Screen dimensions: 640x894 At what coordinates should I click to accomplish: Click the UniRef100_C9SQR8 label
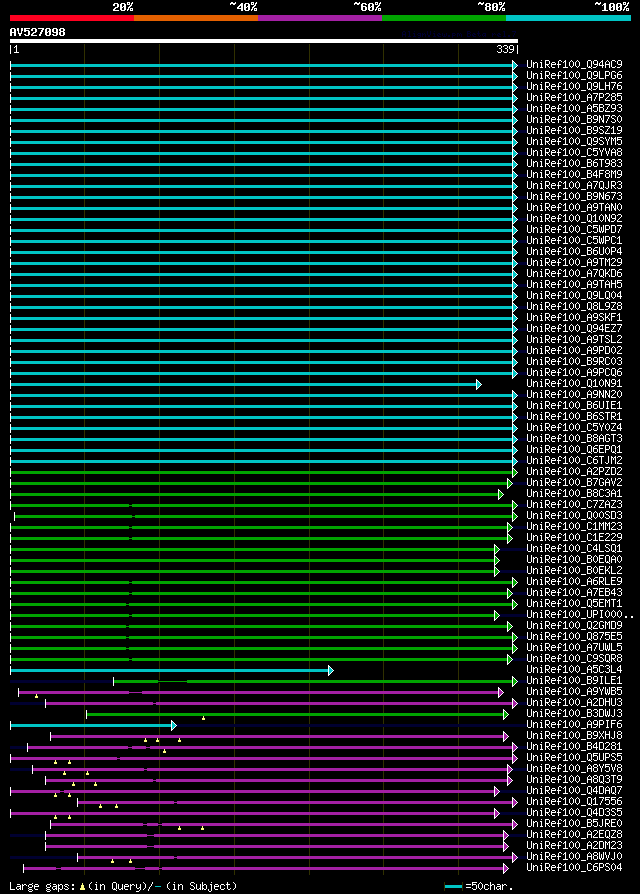point(574,659)
